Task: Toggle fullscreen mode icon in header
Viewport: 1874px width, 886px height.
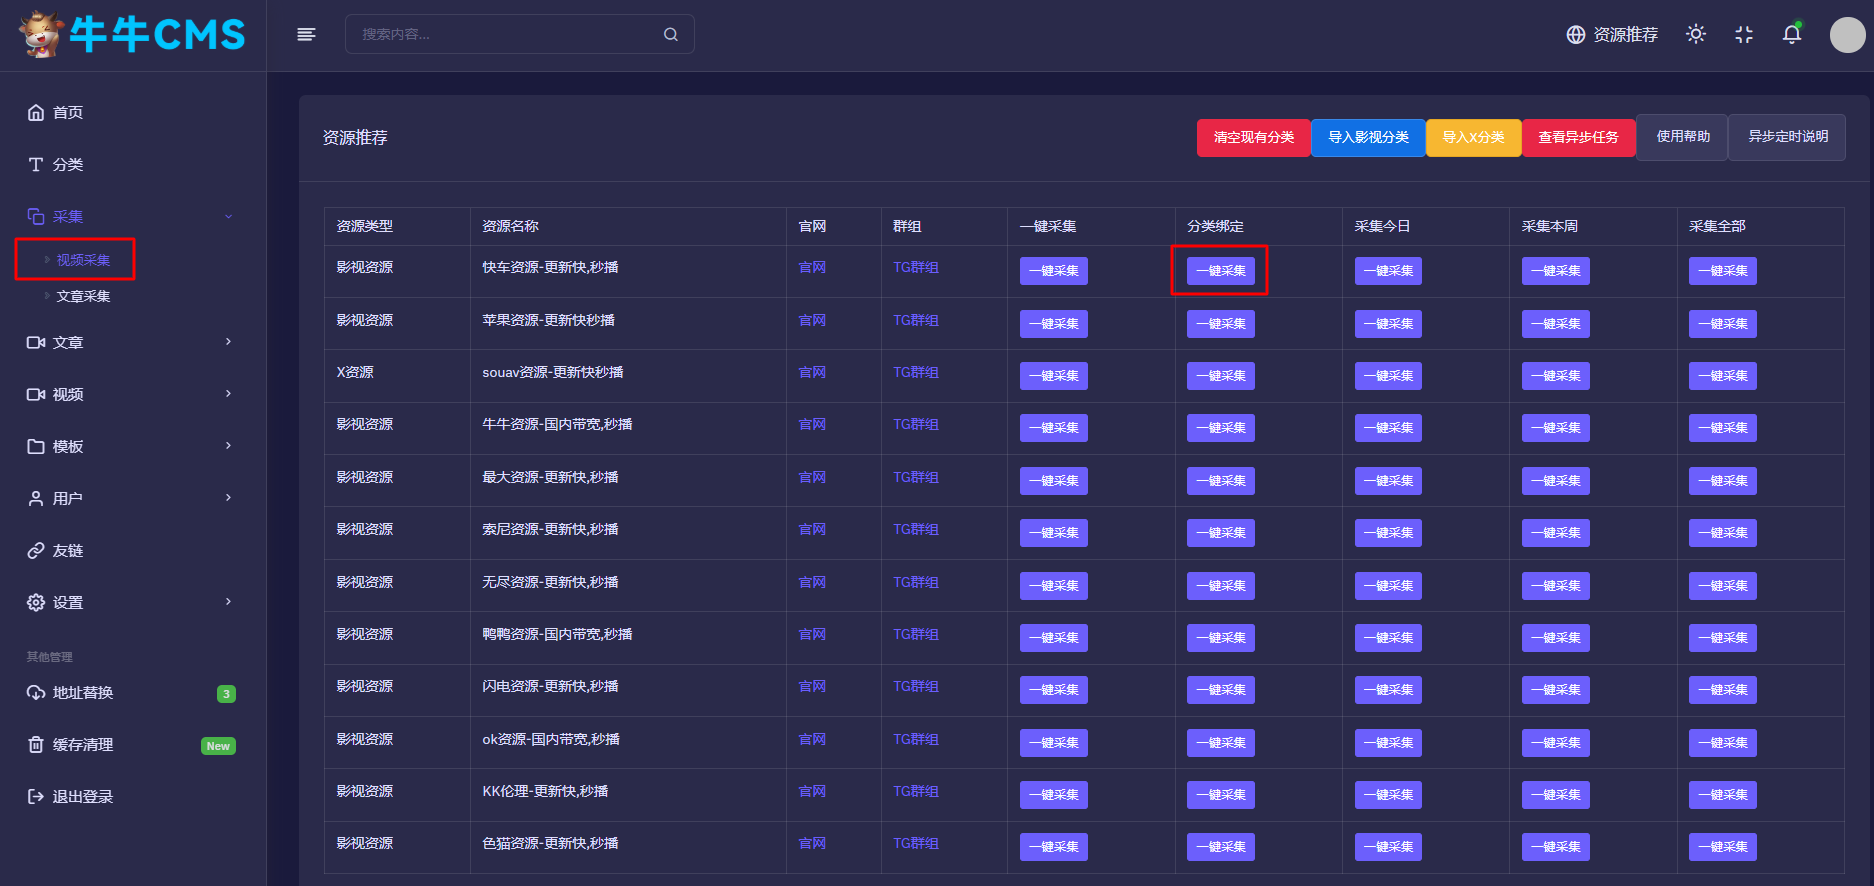Action: pyautogui.click(x=1744, y=35)
